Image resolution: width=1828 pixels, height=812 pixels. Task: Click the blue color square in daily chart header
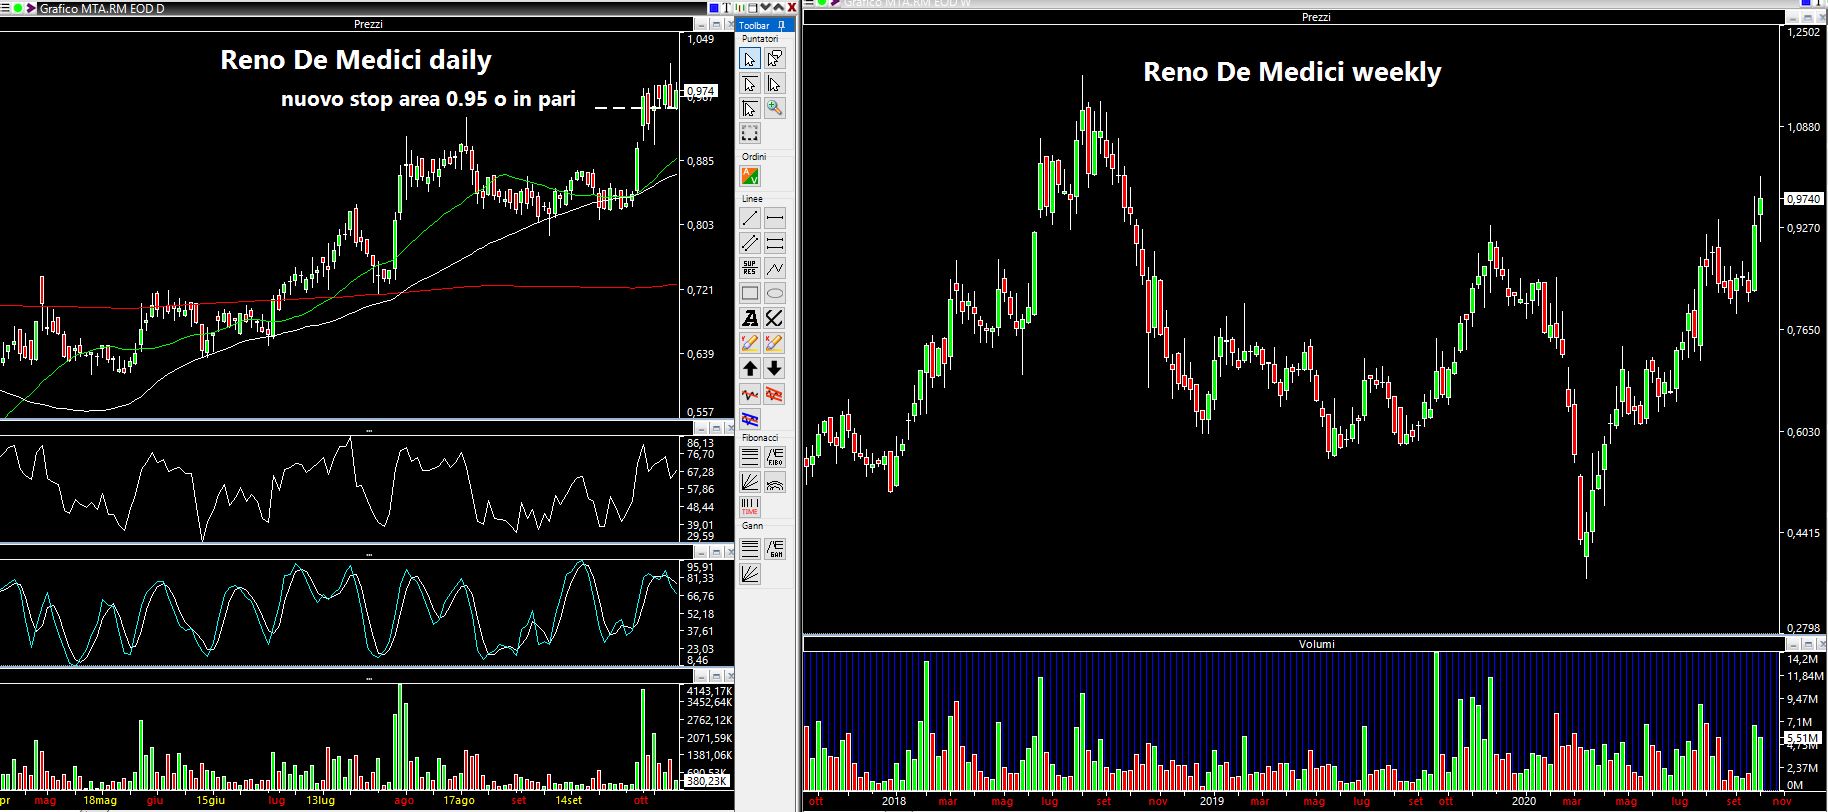coord(714,8)
